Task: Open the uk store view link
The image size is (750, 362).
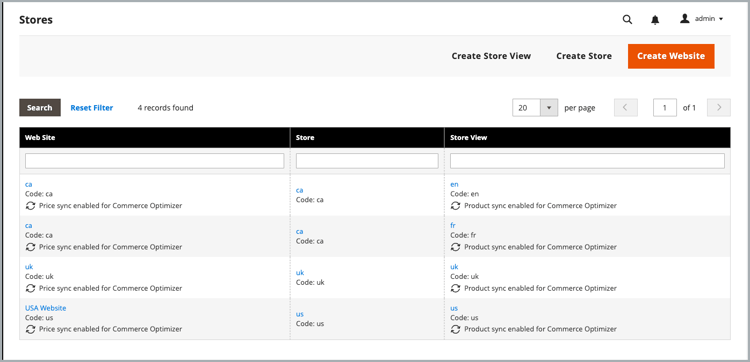Action: [454, 267]
